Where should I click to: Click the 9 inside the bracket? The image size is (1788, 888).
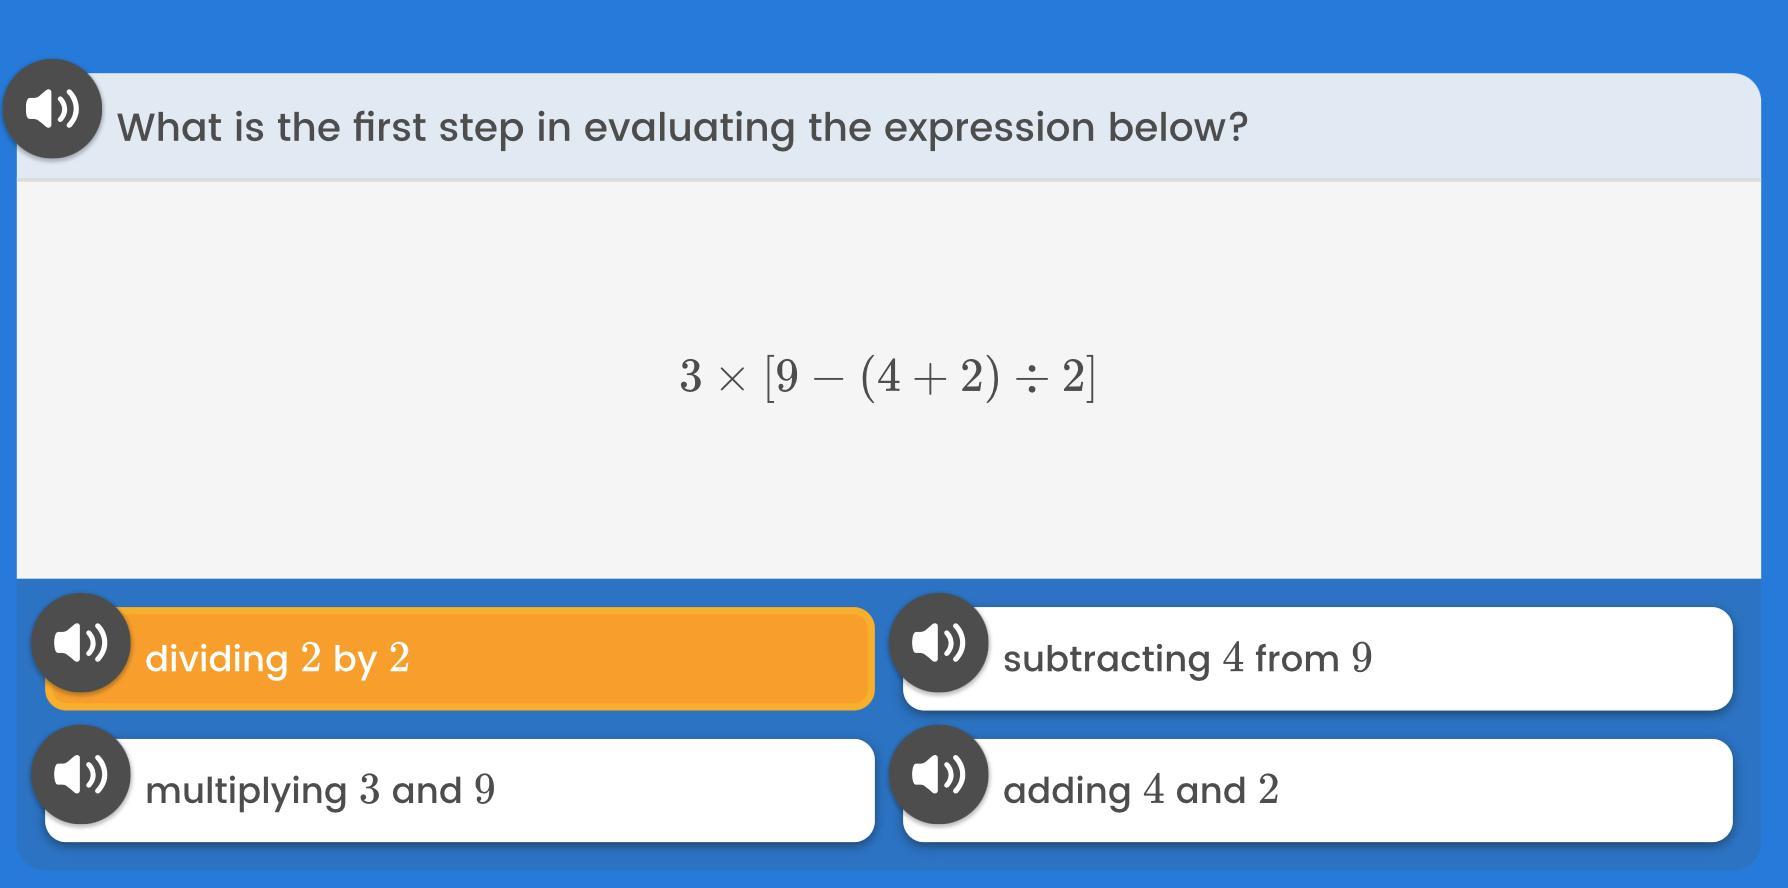[x=787, y=378]
